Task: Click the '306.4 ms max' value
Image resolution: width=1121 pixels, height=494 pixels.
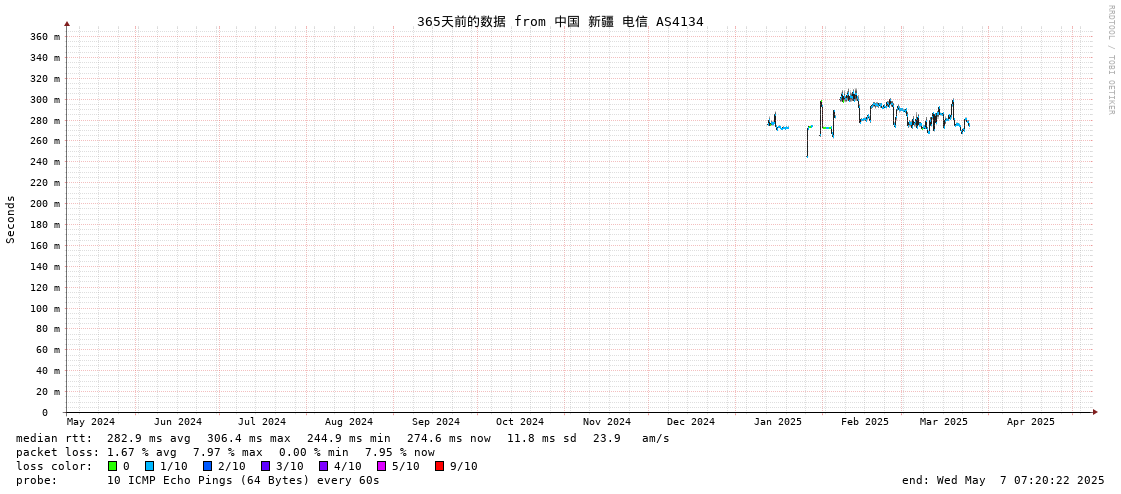Action: point(249,438)
